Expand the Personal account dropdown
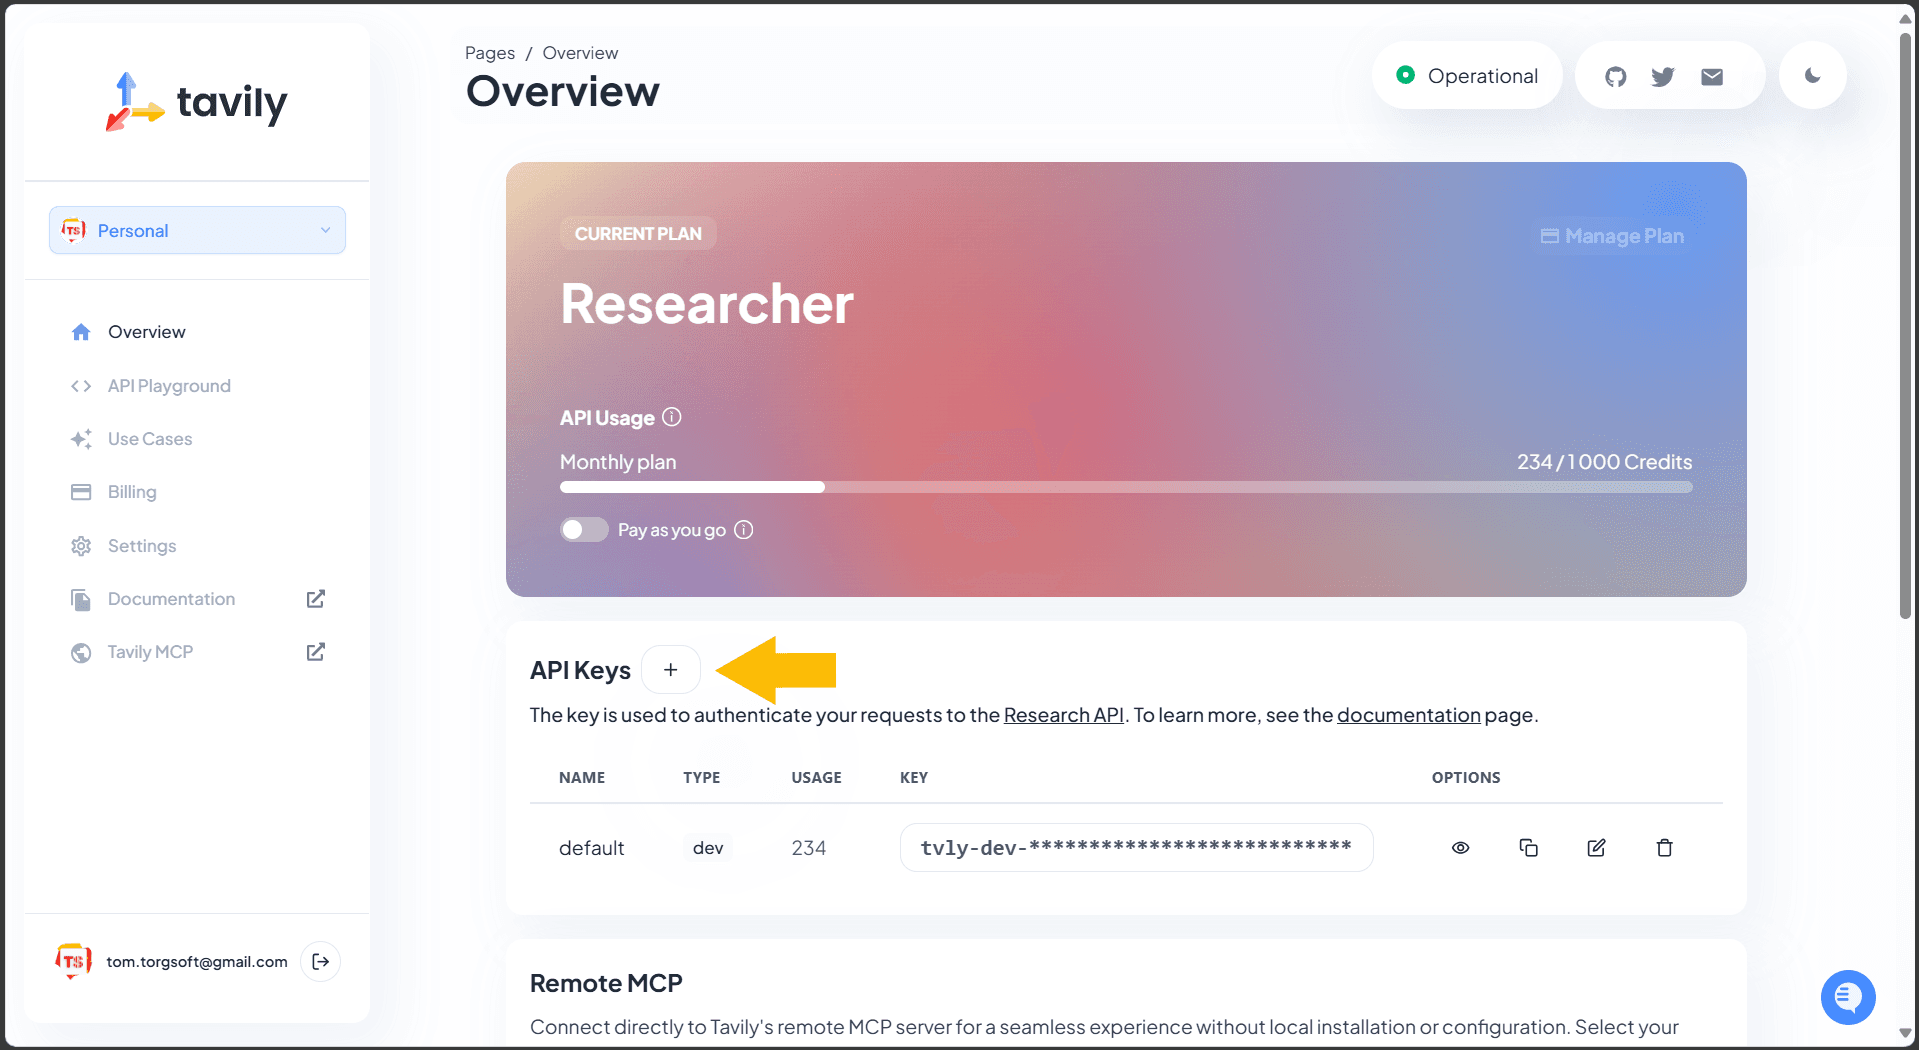 (197, 231)
